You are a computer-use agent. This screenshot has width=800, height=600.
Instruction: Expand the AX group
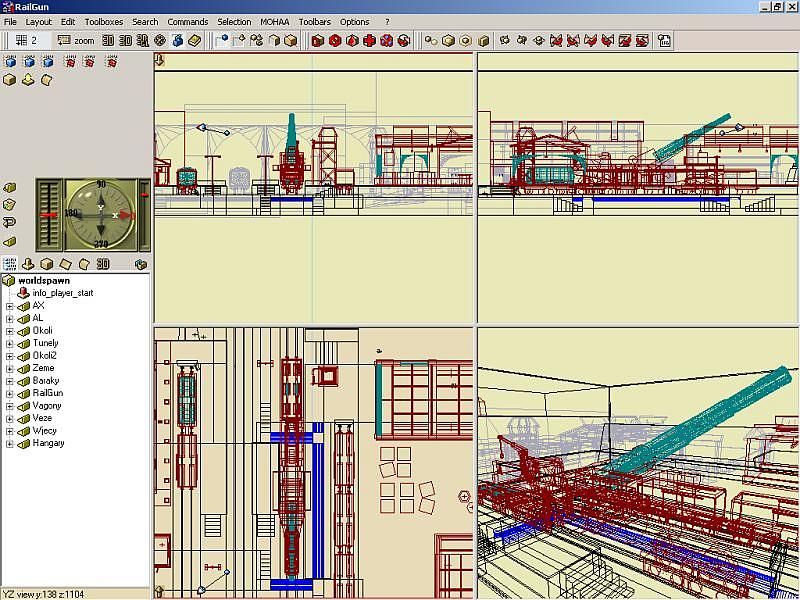coord(9,307)
